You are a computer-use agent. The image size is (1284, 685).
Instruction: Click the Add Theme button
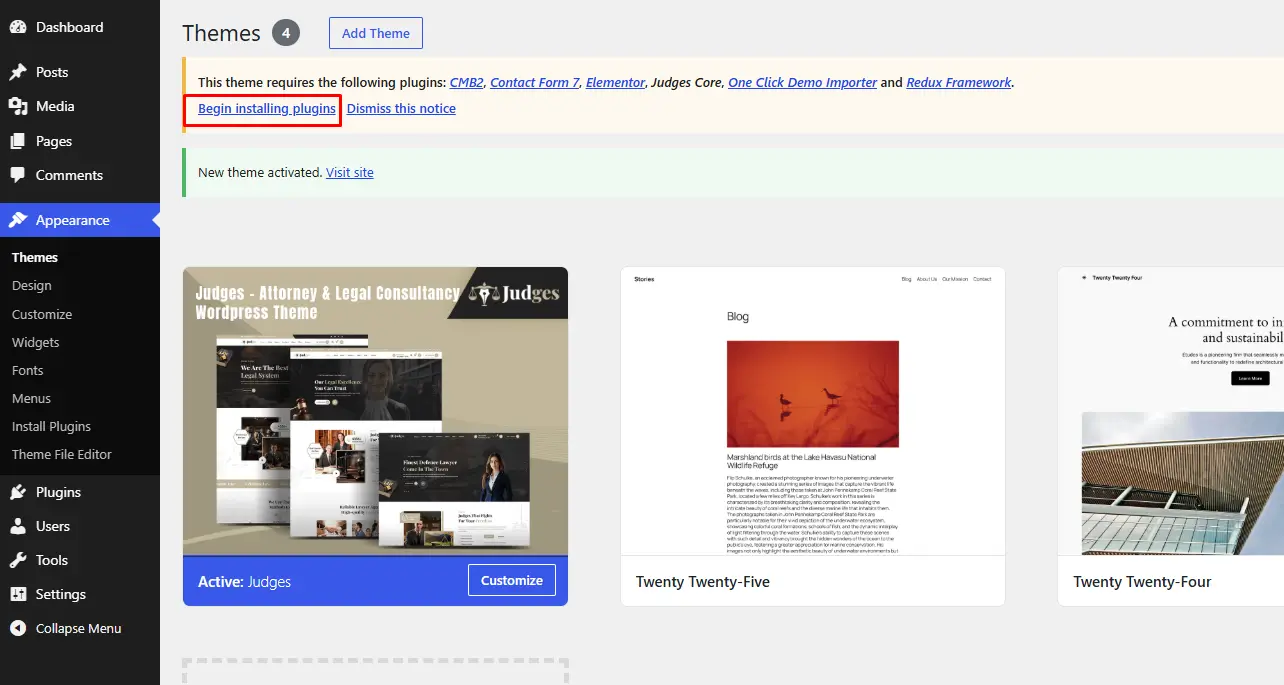pos(376,33)
